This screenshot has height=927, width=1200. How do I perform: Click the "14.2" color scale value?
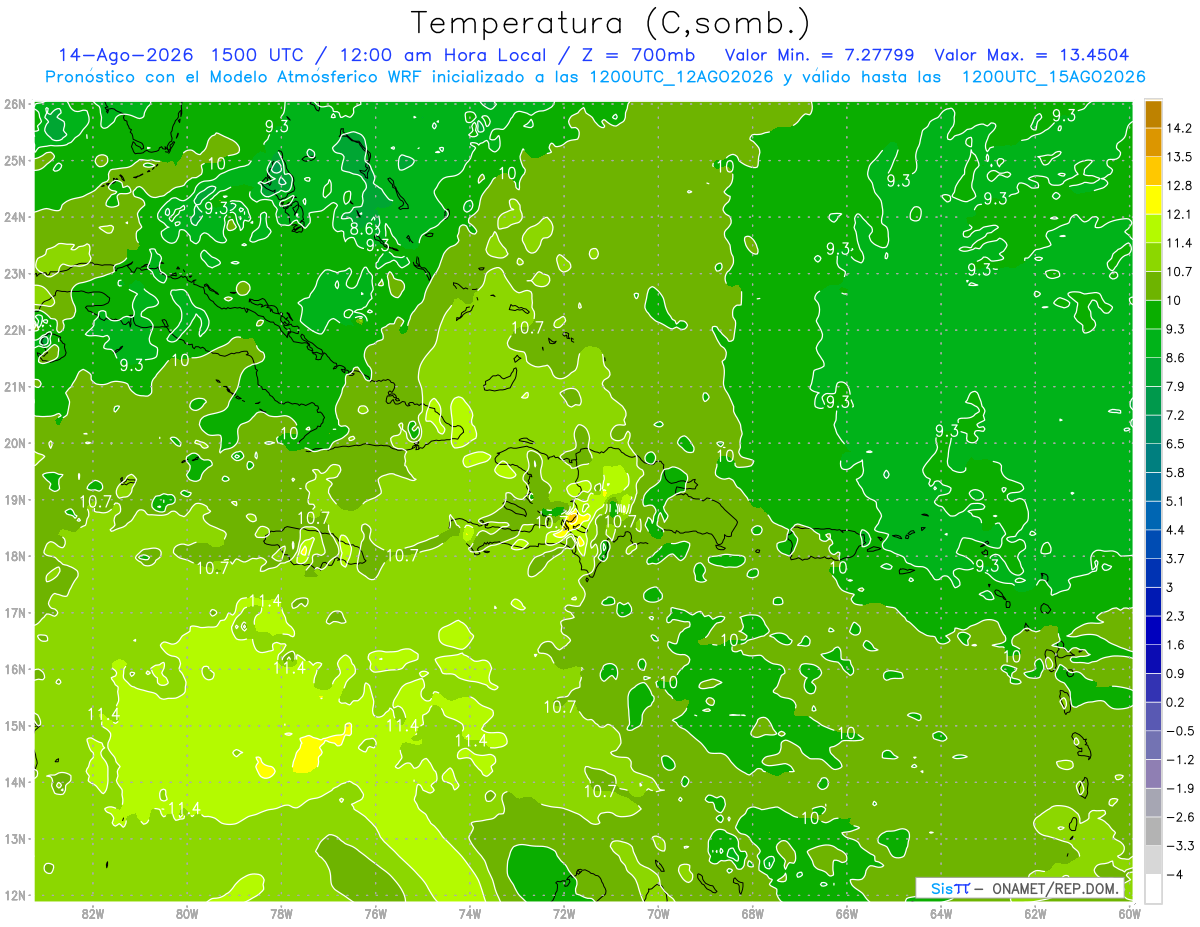coord(1179,128)
